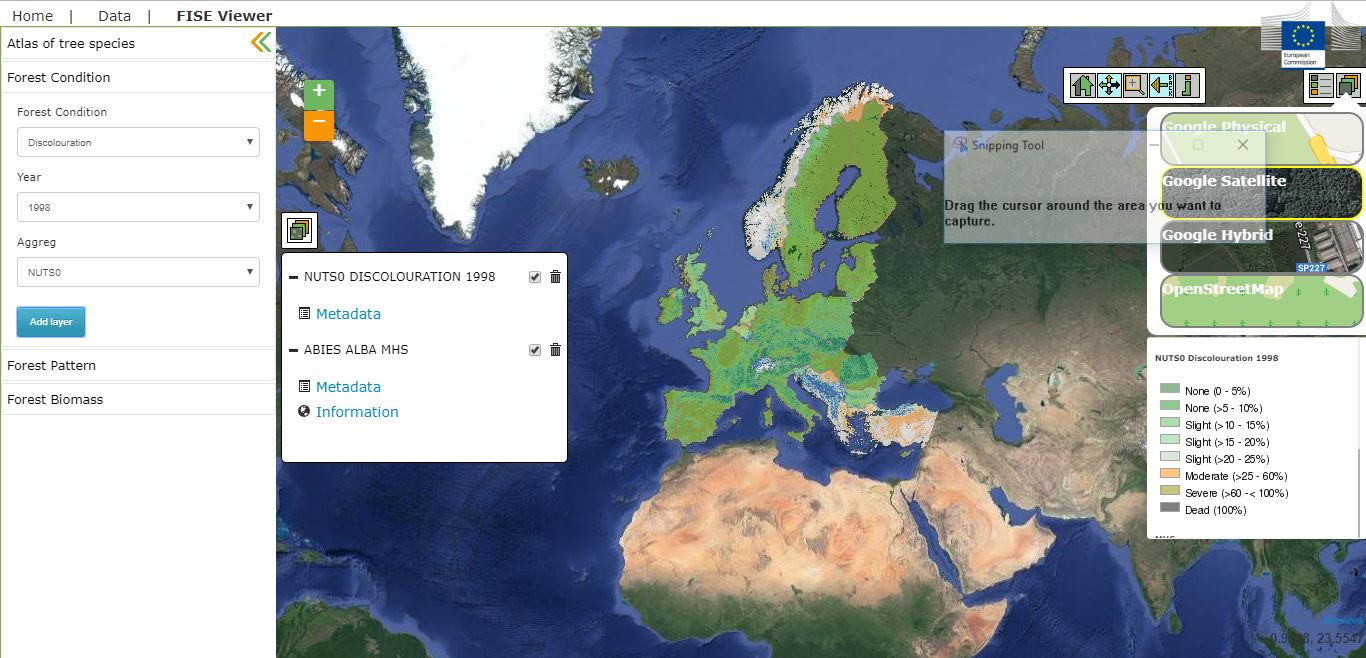This screenshot has width=1366, height=658.
Task: Open the Aggreg dropdown showing NUTS0
Action: click(138, 272)
